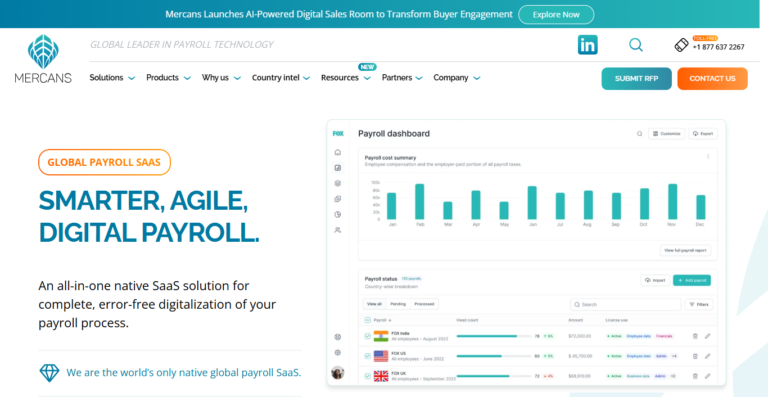The width and height of the screenshot is (768, 397).
Task: Uncheck the FOX US row checkbox
Action: click(x=368, y=356)
